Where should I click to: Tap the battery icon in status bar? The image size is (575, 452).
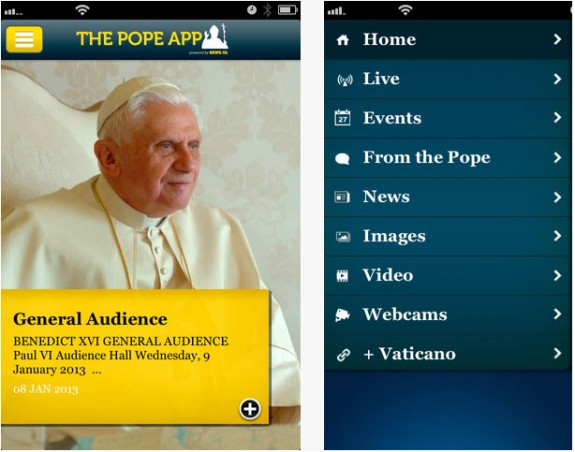(288, 10)
